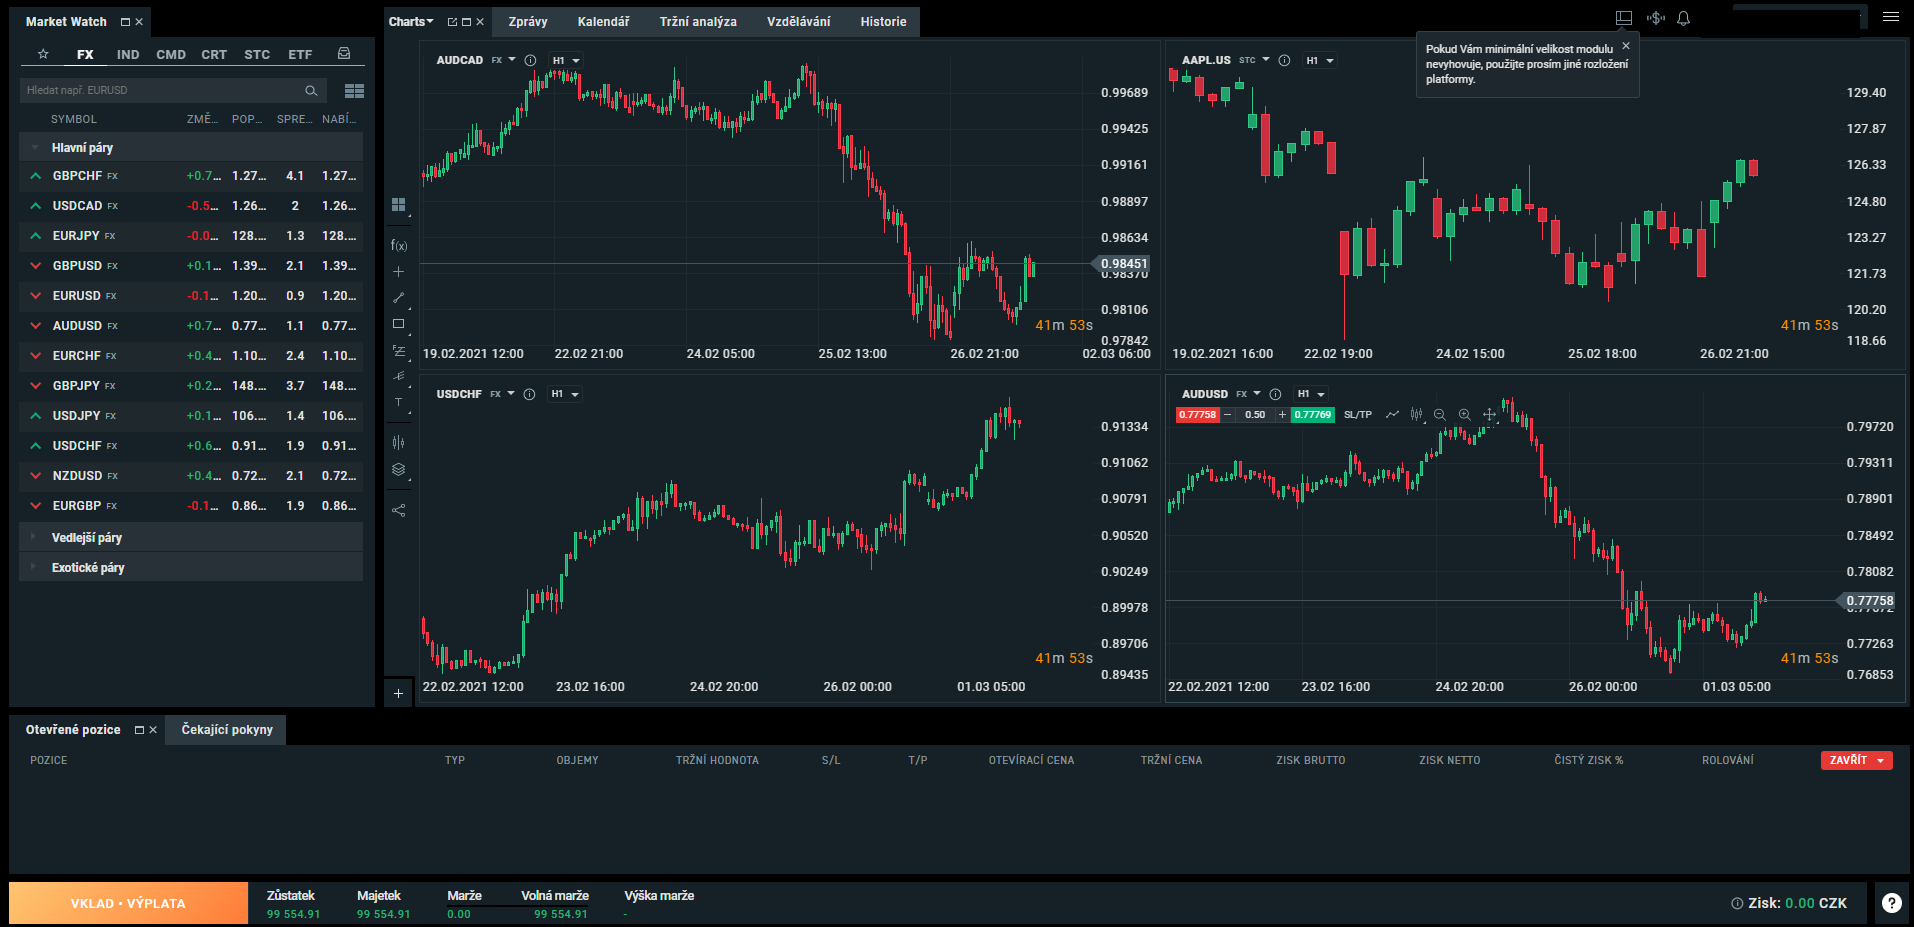Open the Charts panel dropdown
Screen dimensions: 1914x927
(x=411, y=21)
